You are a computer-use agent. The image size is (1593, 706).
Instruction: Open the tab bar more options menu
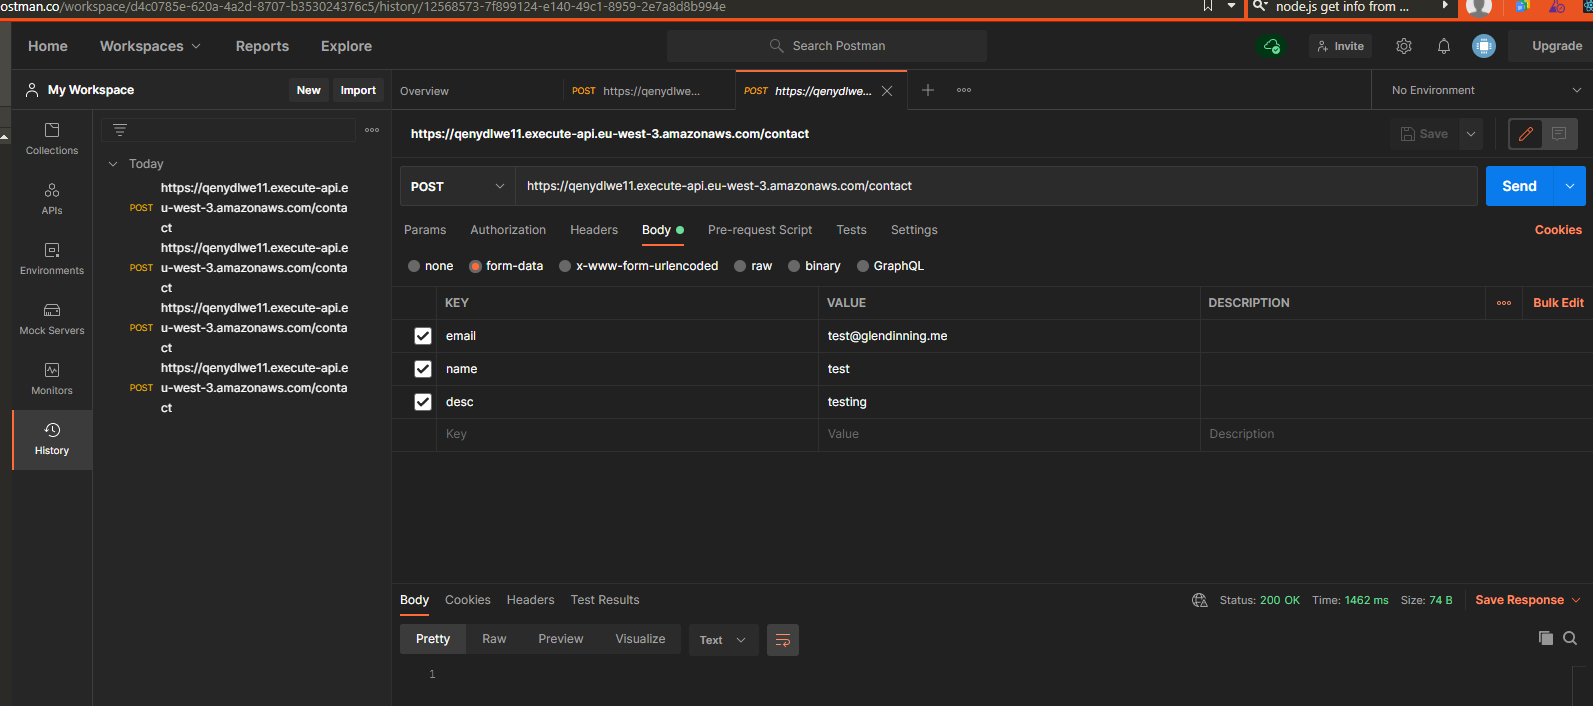964,90
